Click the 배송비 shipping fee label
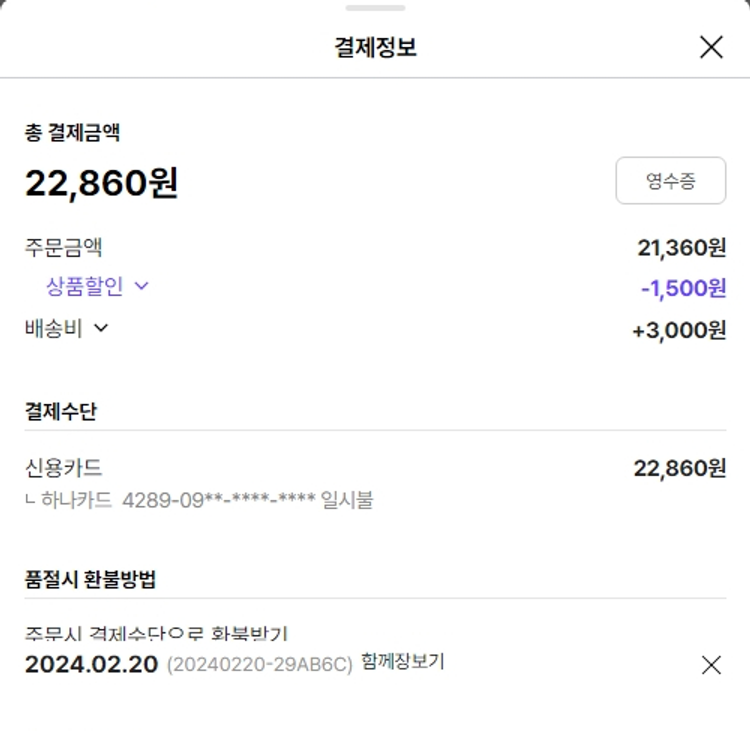 coord(54,328)
